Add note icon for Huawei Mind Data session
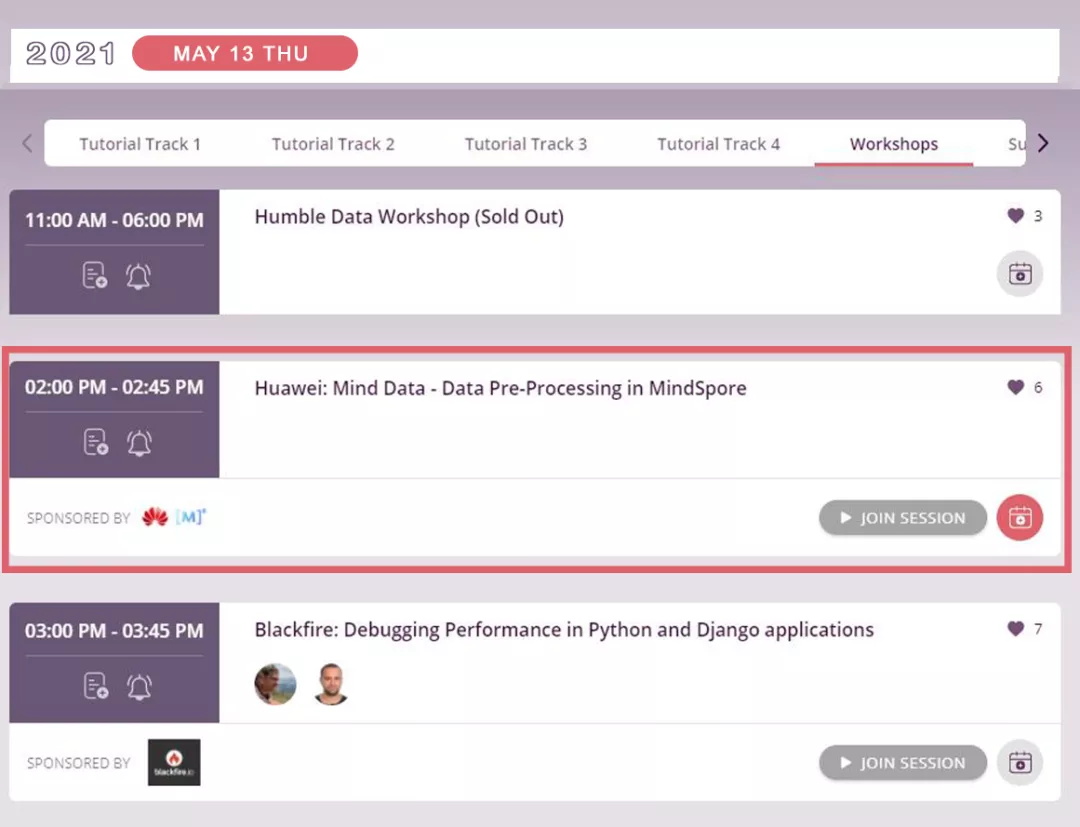Viewport: 1080px width, 827px height. point(95,443)
